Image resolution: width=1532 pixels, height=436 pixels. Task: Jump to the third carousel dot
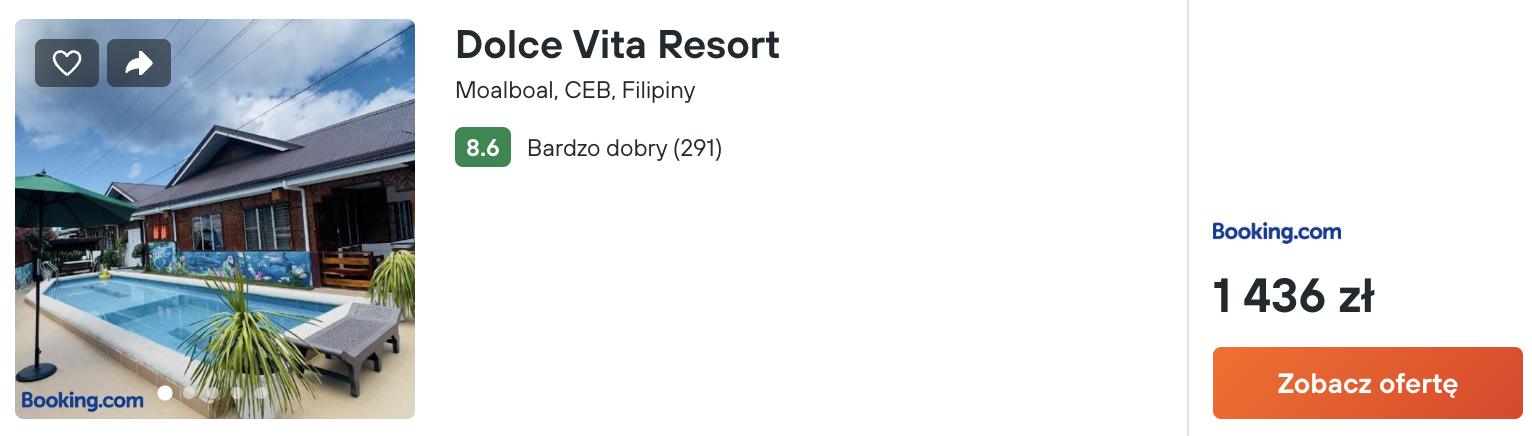click(x=213, y=393)
